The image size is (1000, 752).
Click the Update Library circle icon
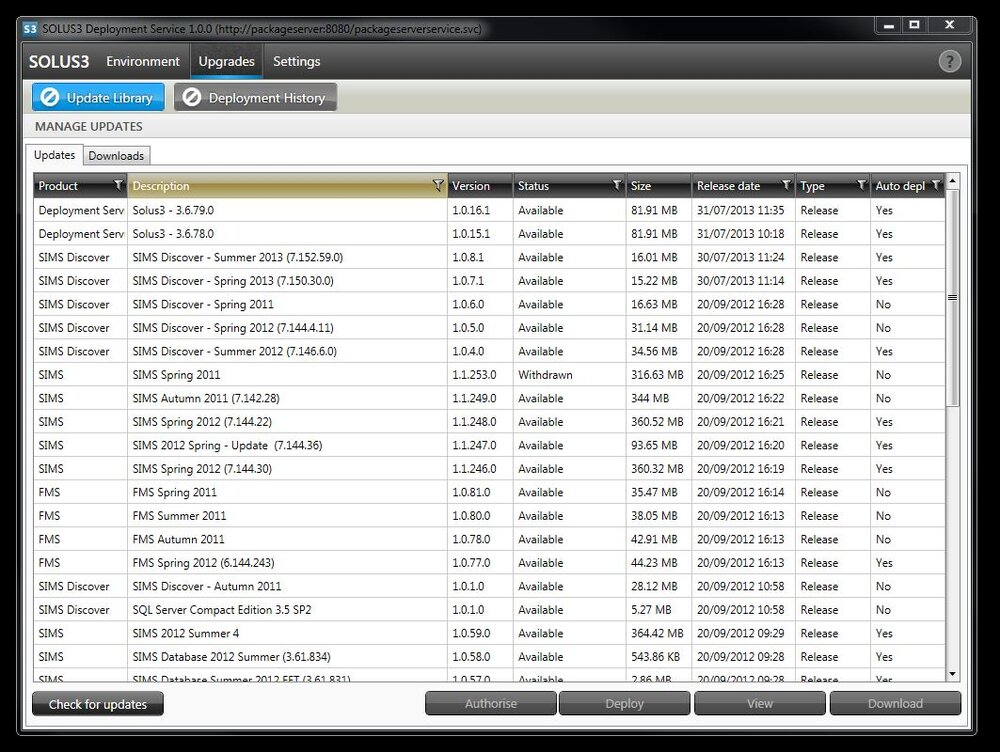click(50, 97)
